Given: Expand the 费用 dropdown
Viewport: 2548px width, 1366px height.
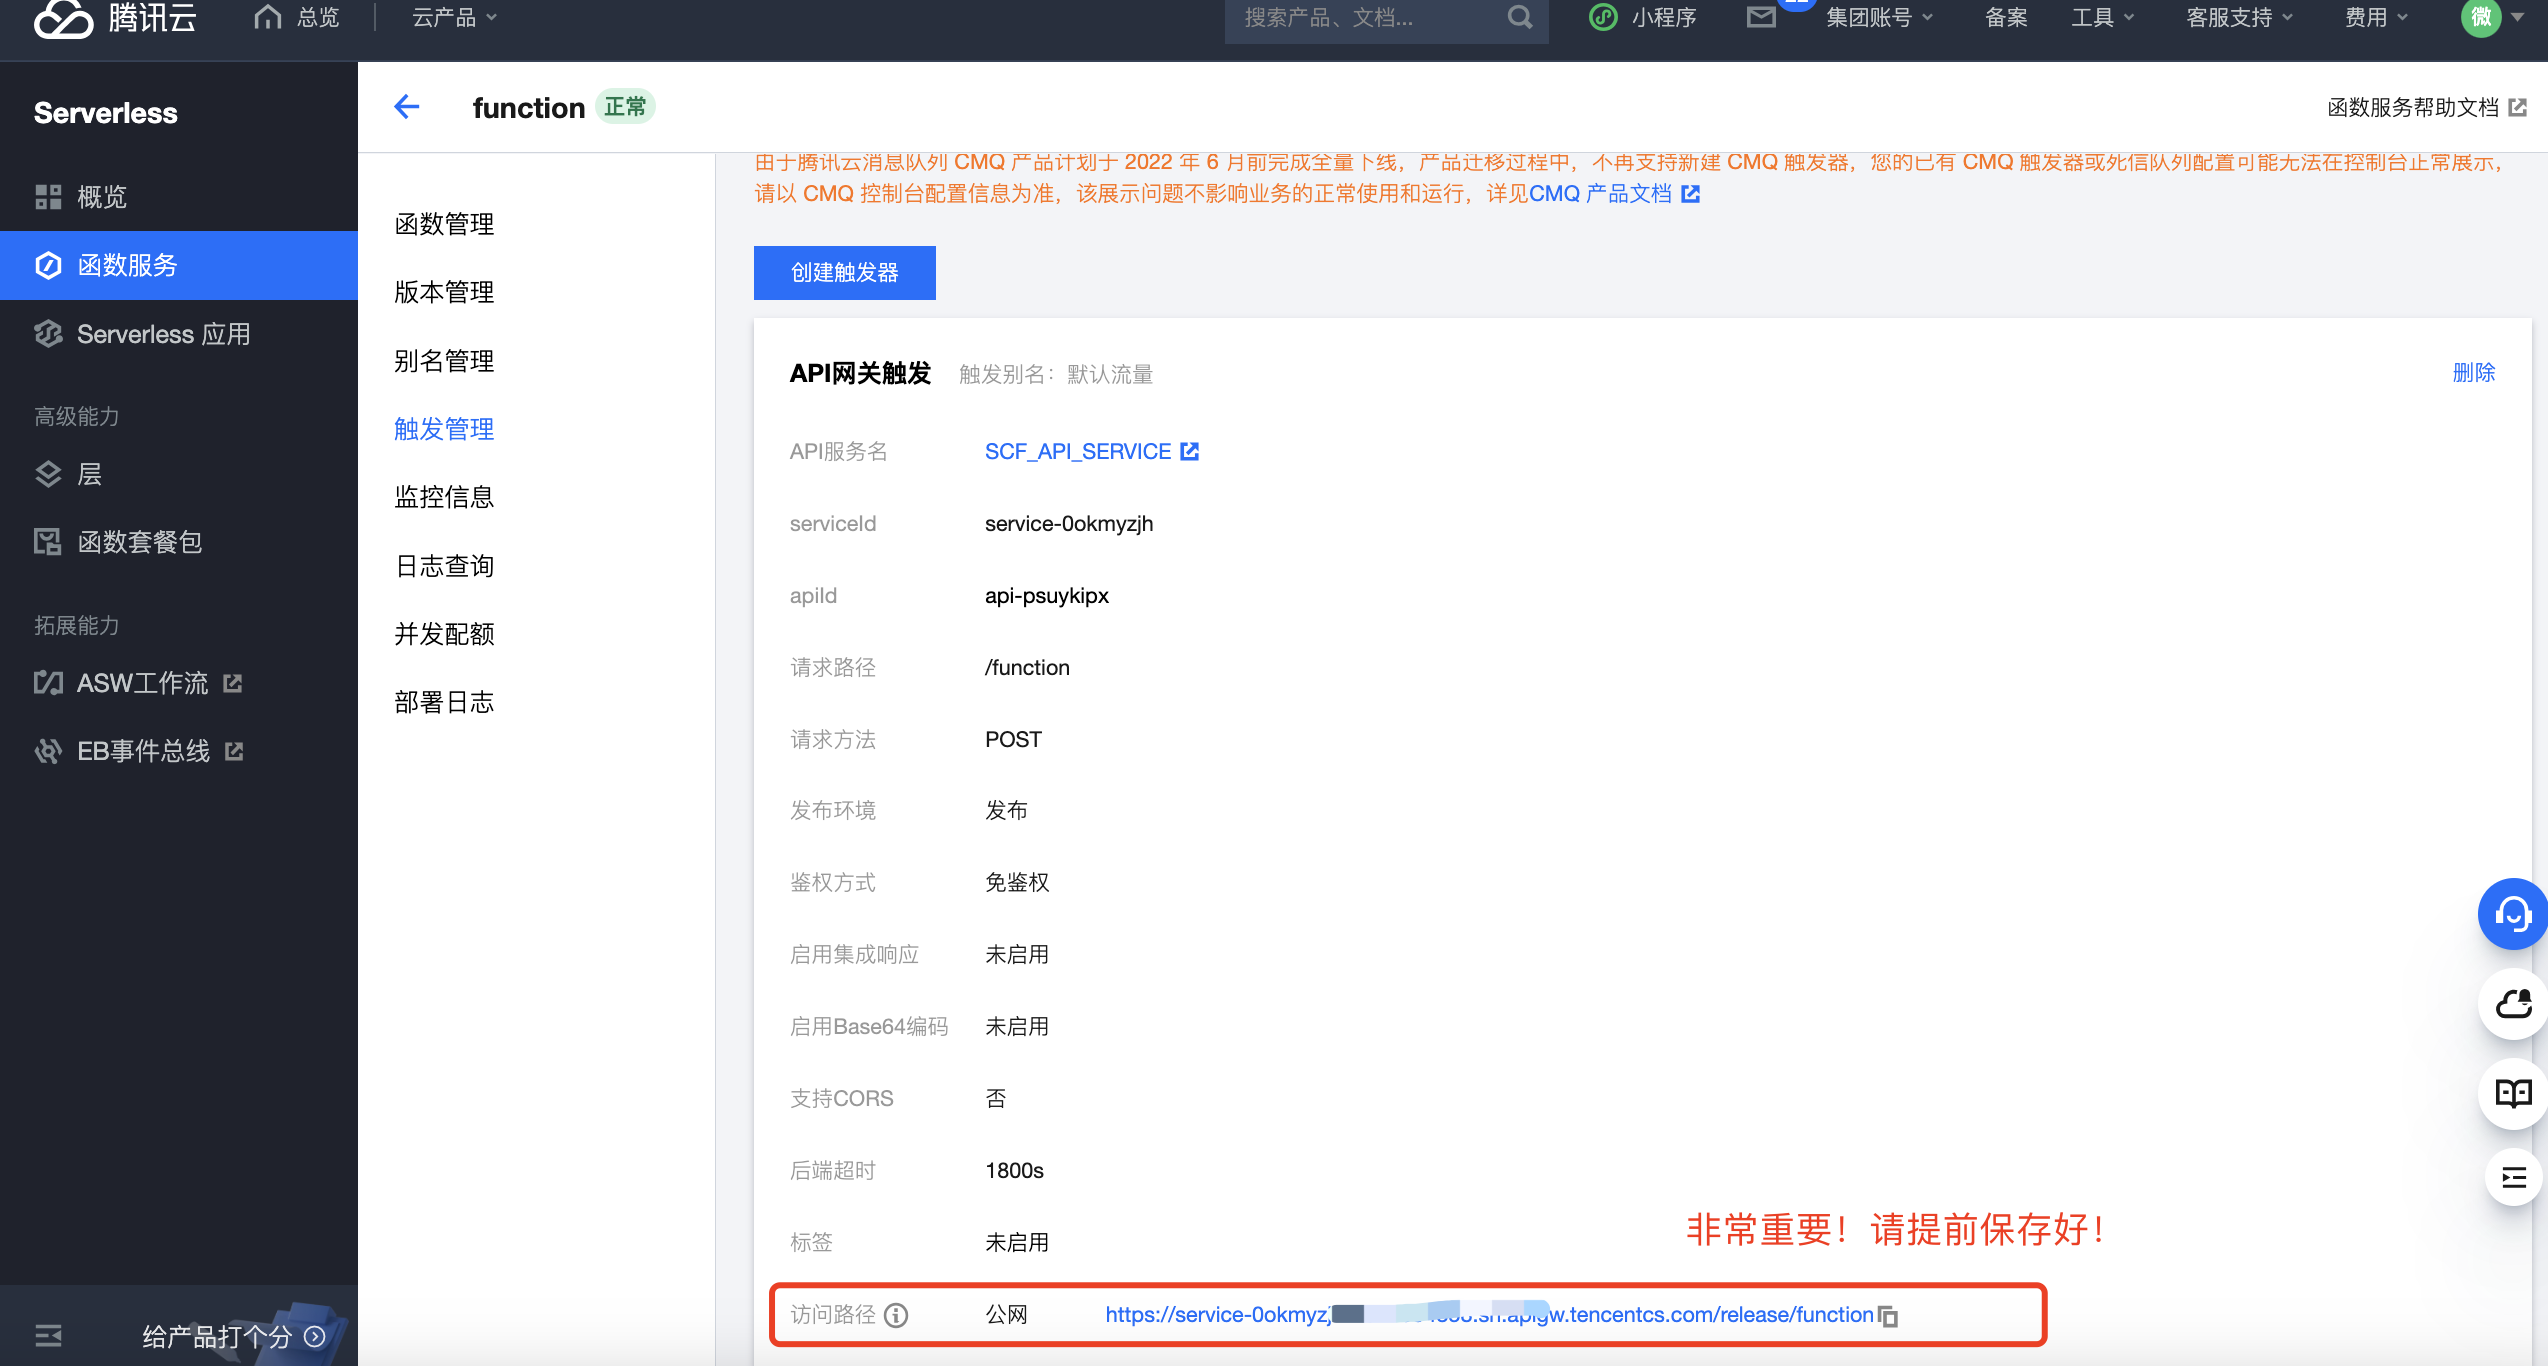Looking at the screenshot, I should tap(2377, 17).
